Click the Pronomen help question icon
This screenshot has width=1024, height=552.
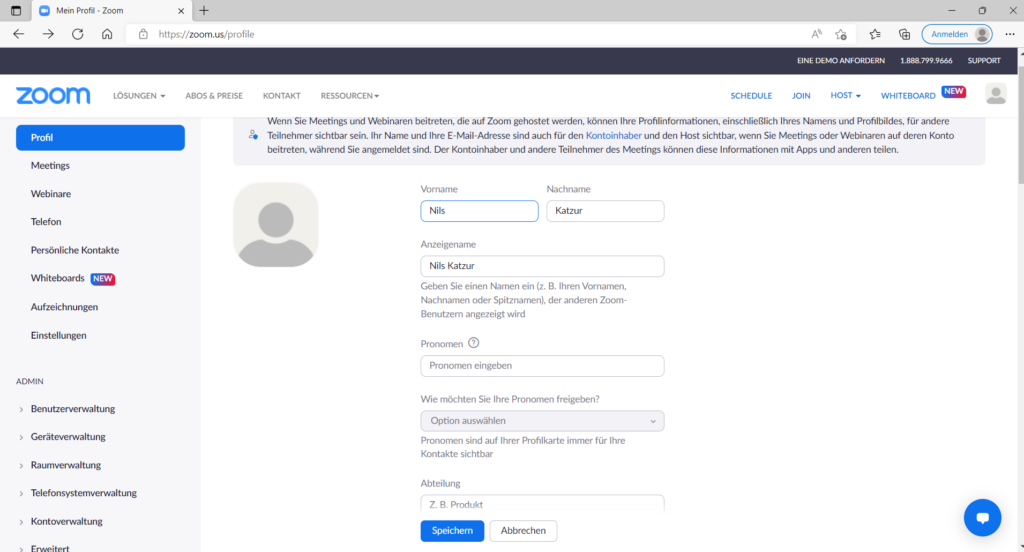tap(473, 343)
